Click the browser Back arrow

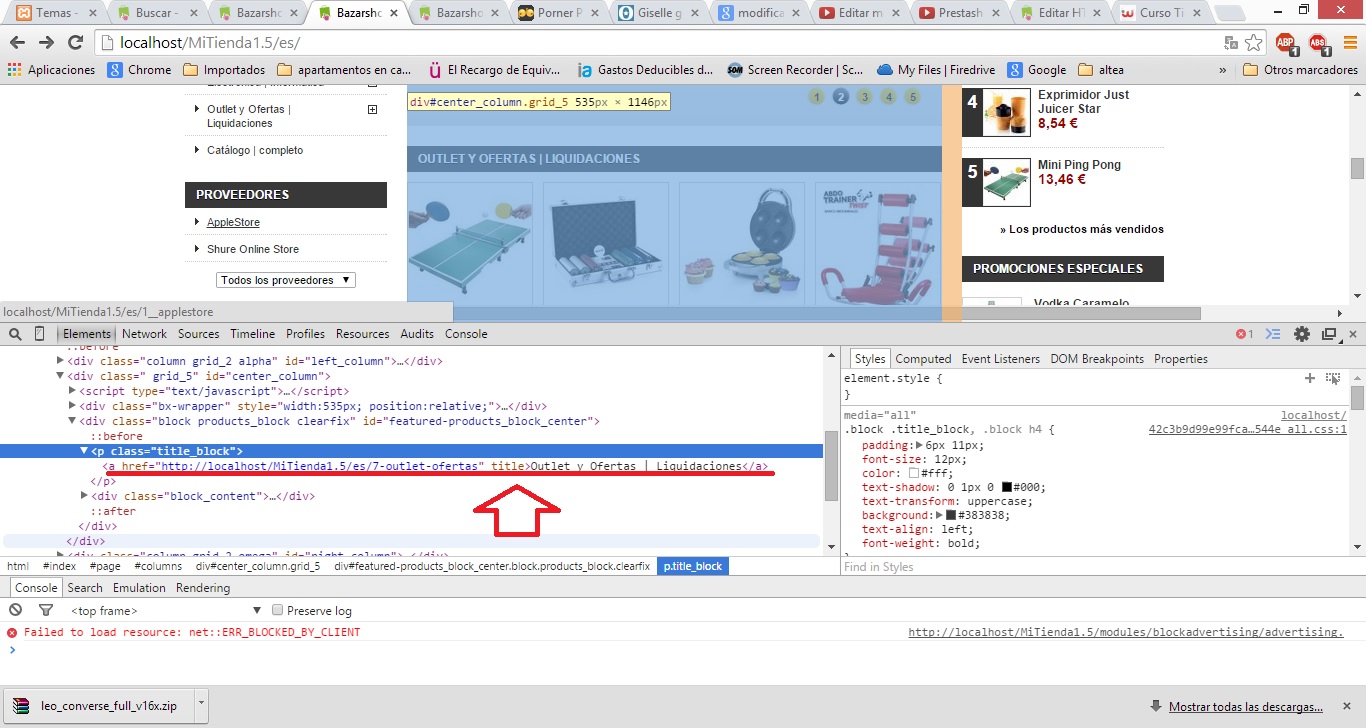click(19, 43)
